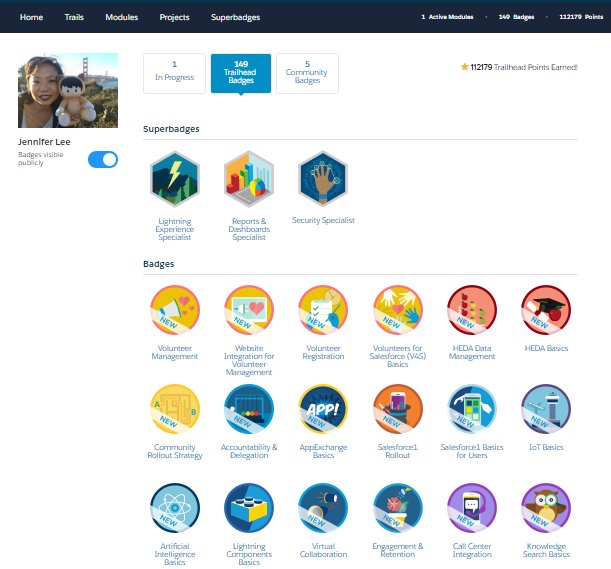The height and width of the screenshot is (569, 611).
Task: Click the Reports & Dashboards Specialist label
Action: [x=249, y=229]
